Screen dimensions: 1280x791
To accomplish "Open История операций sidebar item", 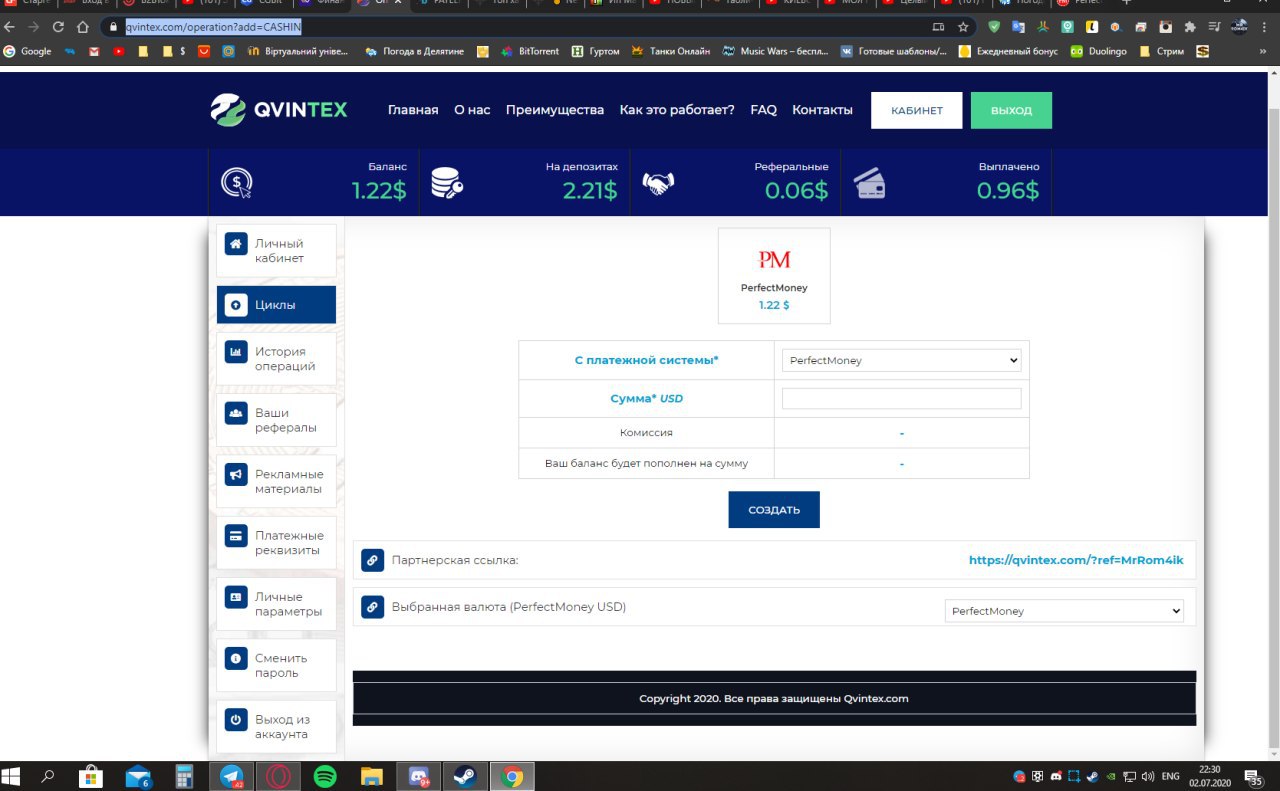I will pos(277,359).
